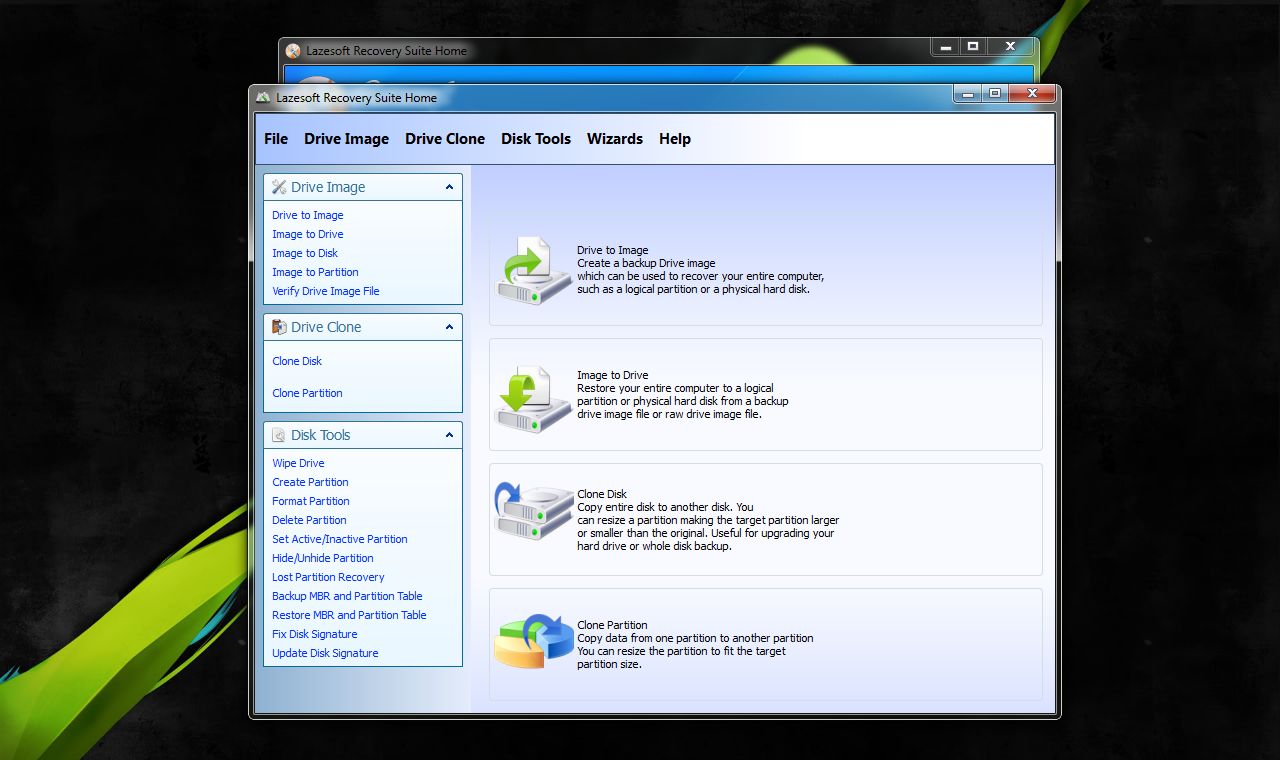The height and width of the screenshot is (760, 1280).
Task: Select Image to Drive sidebar link
Action: (x=308, y=234)
